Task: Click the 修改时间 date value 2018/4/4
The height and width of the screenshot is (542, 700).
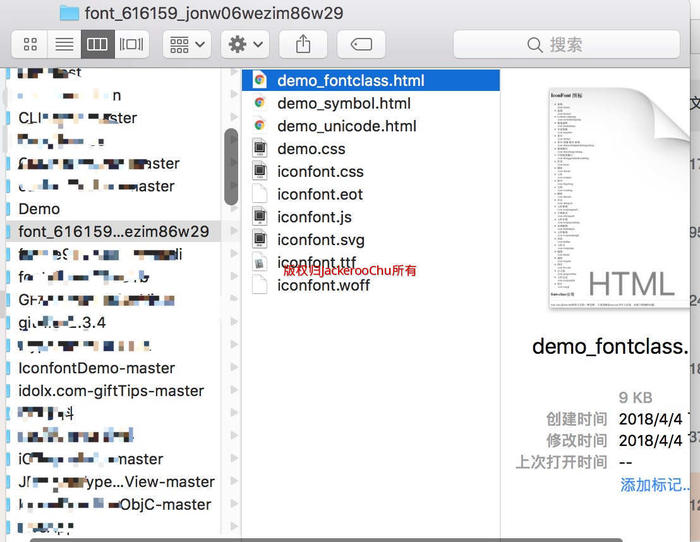Action: point(650,440)
